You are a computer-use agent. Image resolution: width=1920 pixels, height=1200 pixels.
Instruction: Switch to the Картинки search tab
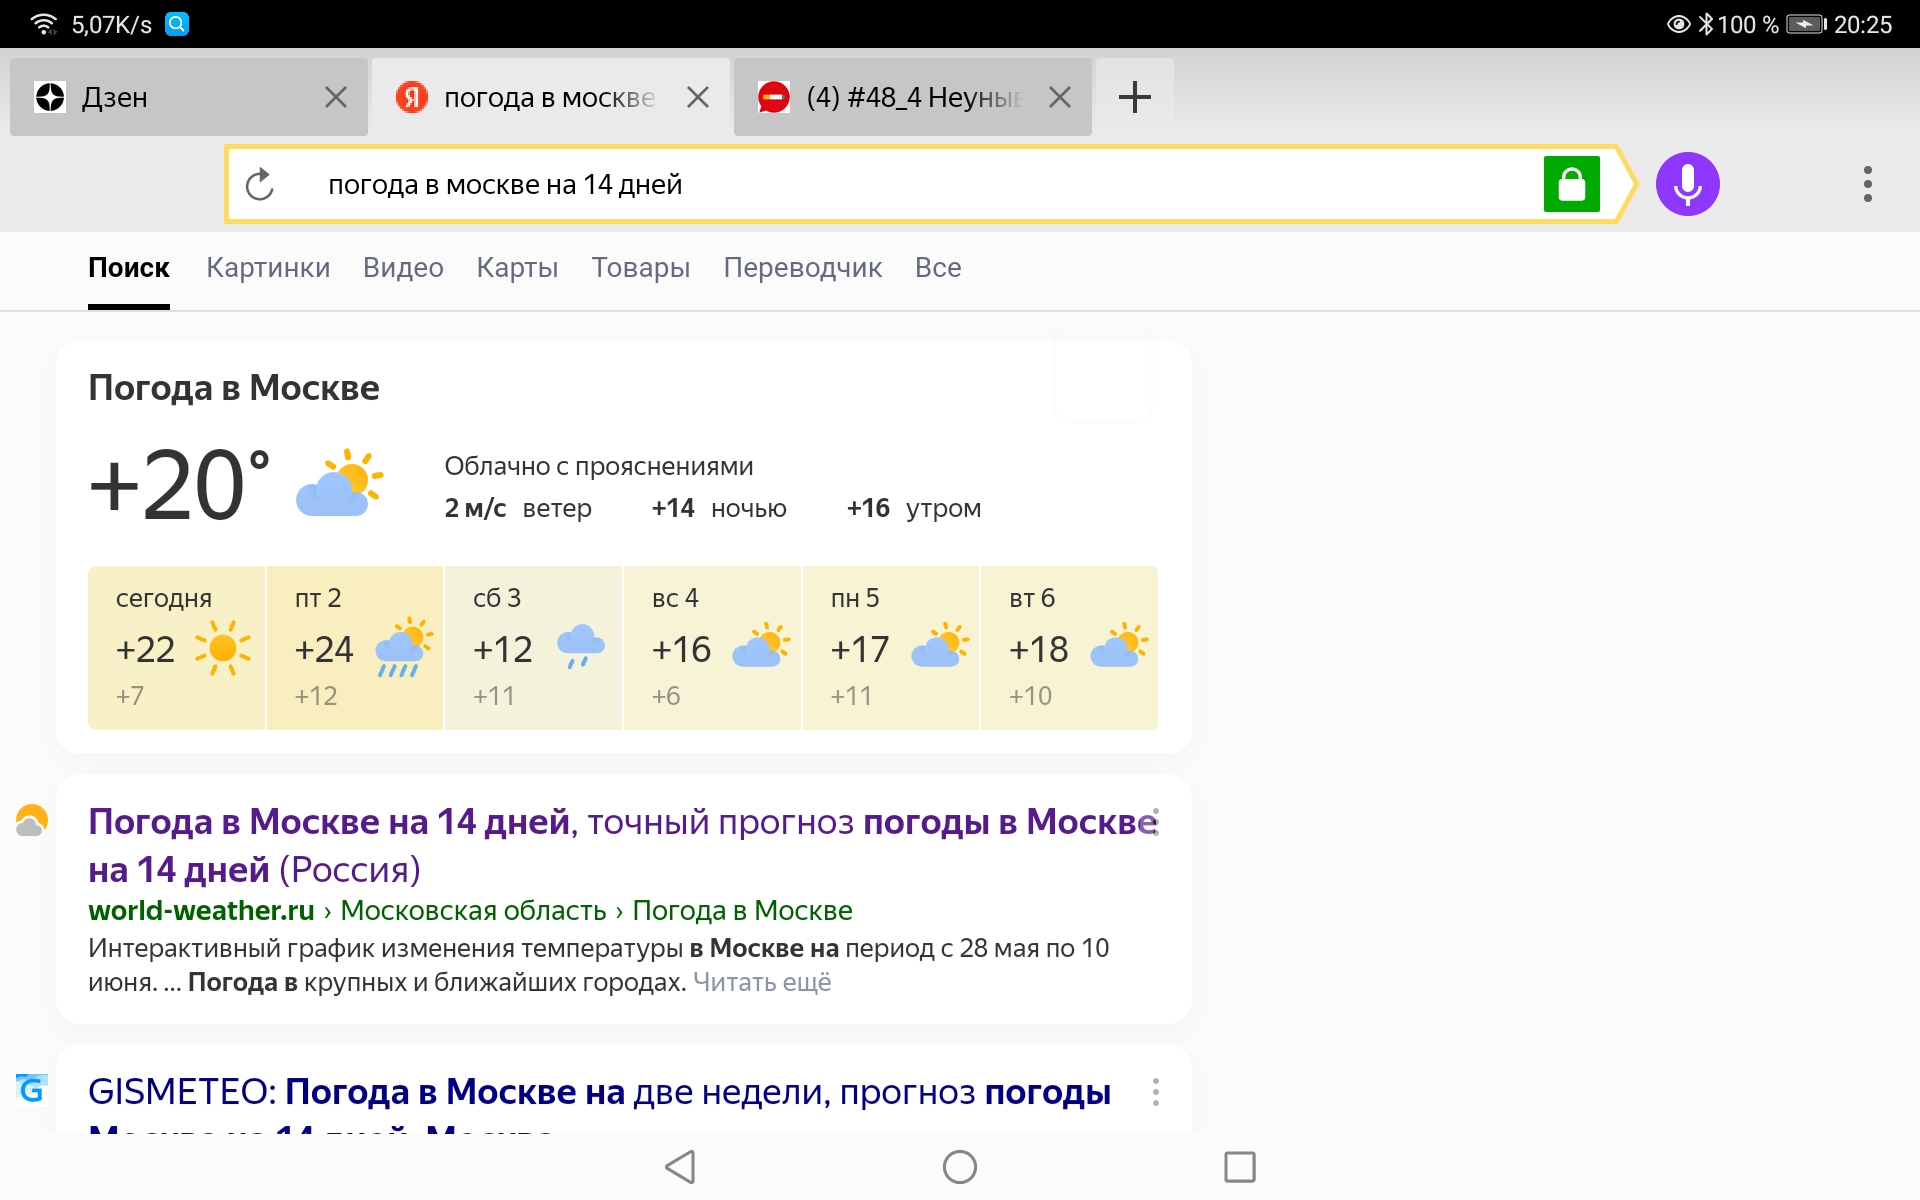[268, 267]
